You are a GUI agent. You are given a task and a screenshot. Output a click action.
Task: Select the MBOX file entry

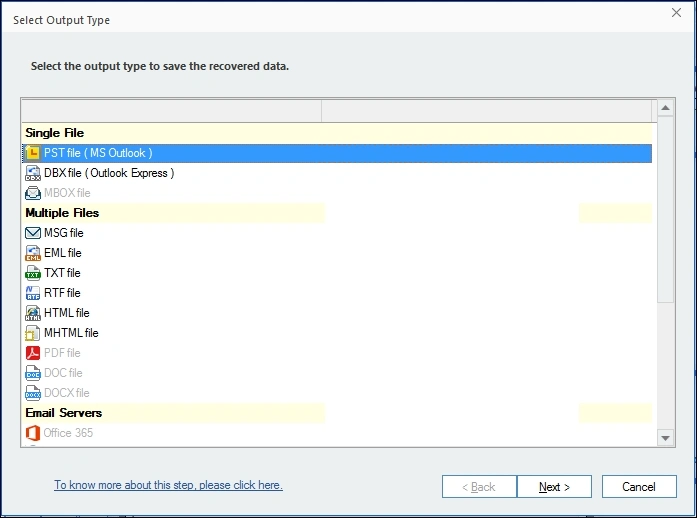point(336,193)
